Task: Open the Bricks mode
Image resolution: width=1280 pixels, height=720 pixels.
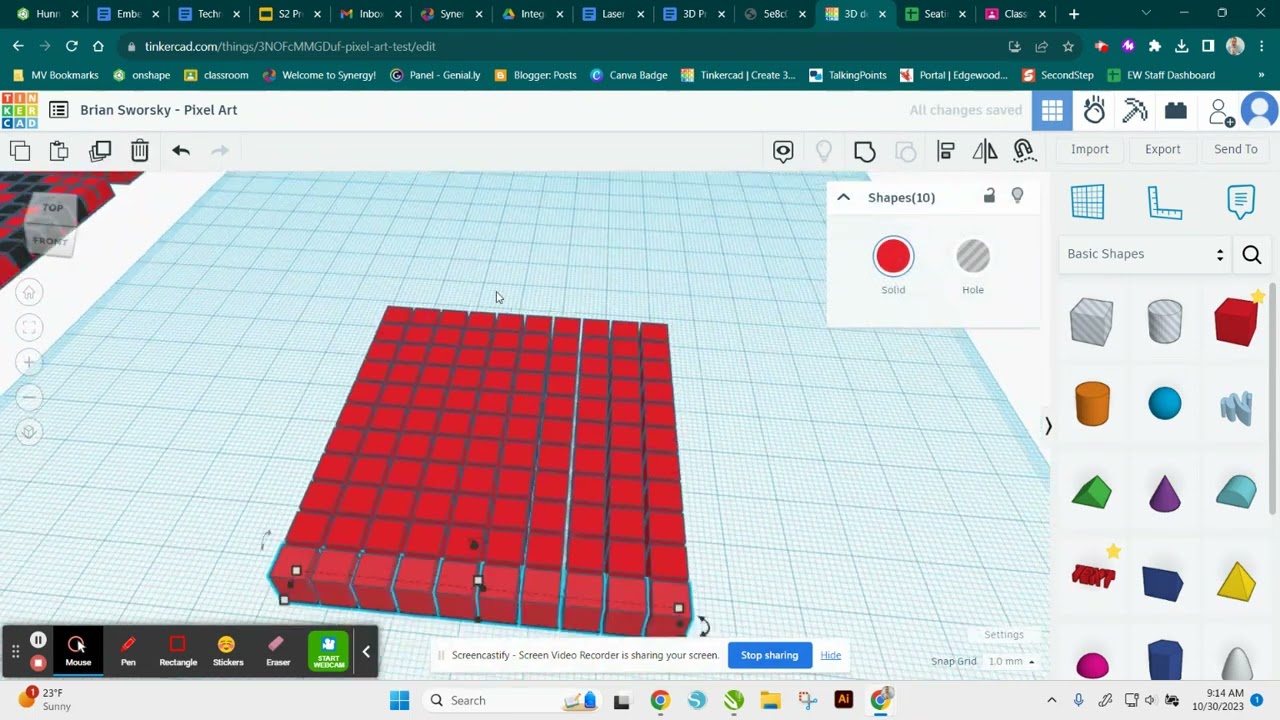Action: pos(1176,111)
